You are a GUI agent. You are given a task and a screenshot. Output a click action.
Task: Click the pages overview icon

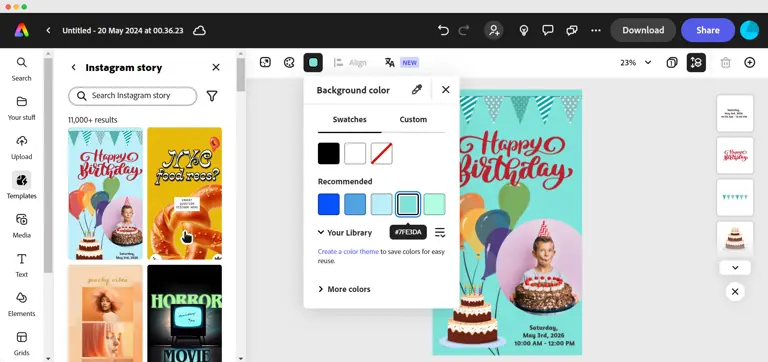672,62
